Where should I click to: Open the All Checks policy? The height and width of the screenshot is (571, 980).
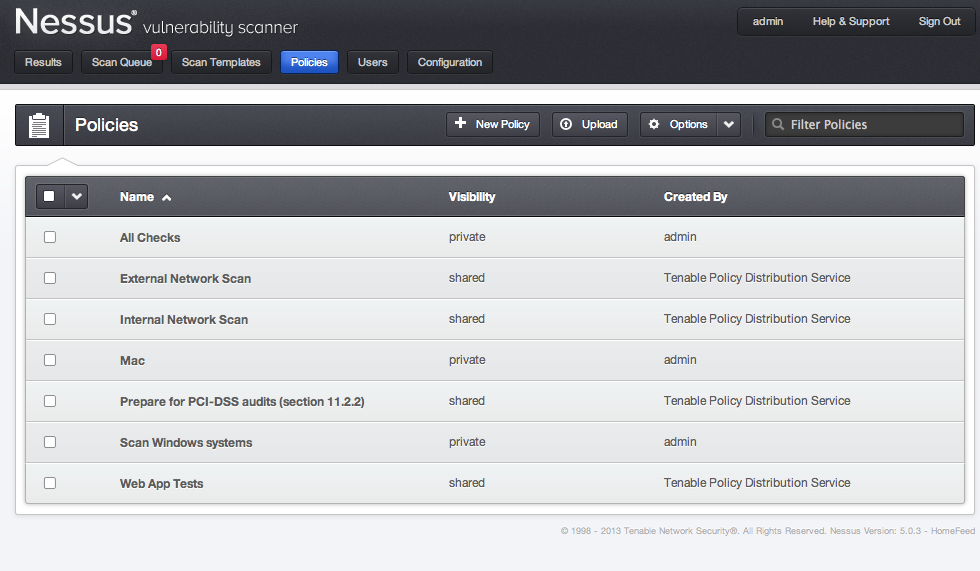pyautogui.click(x=150, y=237)
